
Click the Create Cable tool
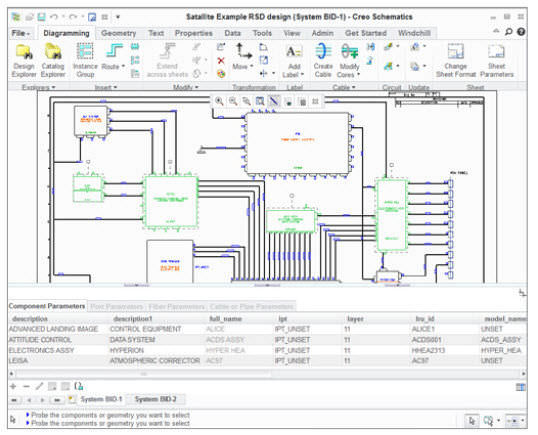pyautogui.click(x=323, y=60)
